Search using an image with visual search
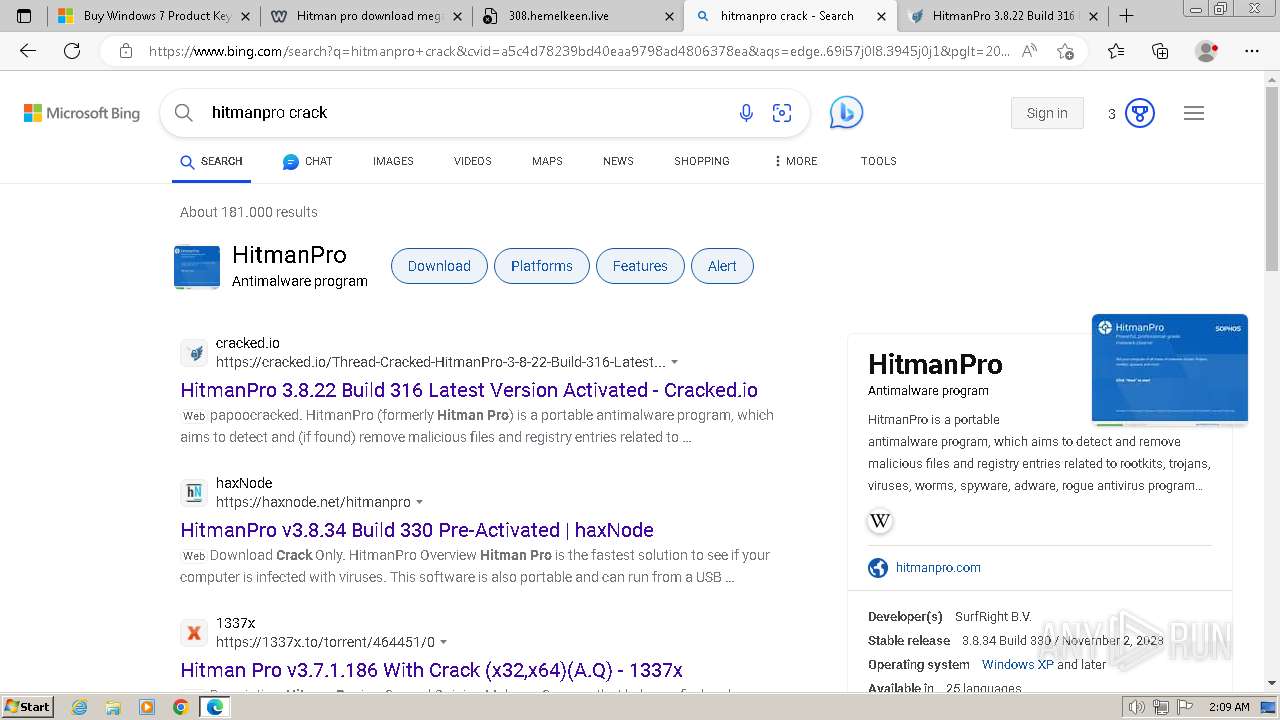Screen dimensions: 1280x720 coord(782,113)
